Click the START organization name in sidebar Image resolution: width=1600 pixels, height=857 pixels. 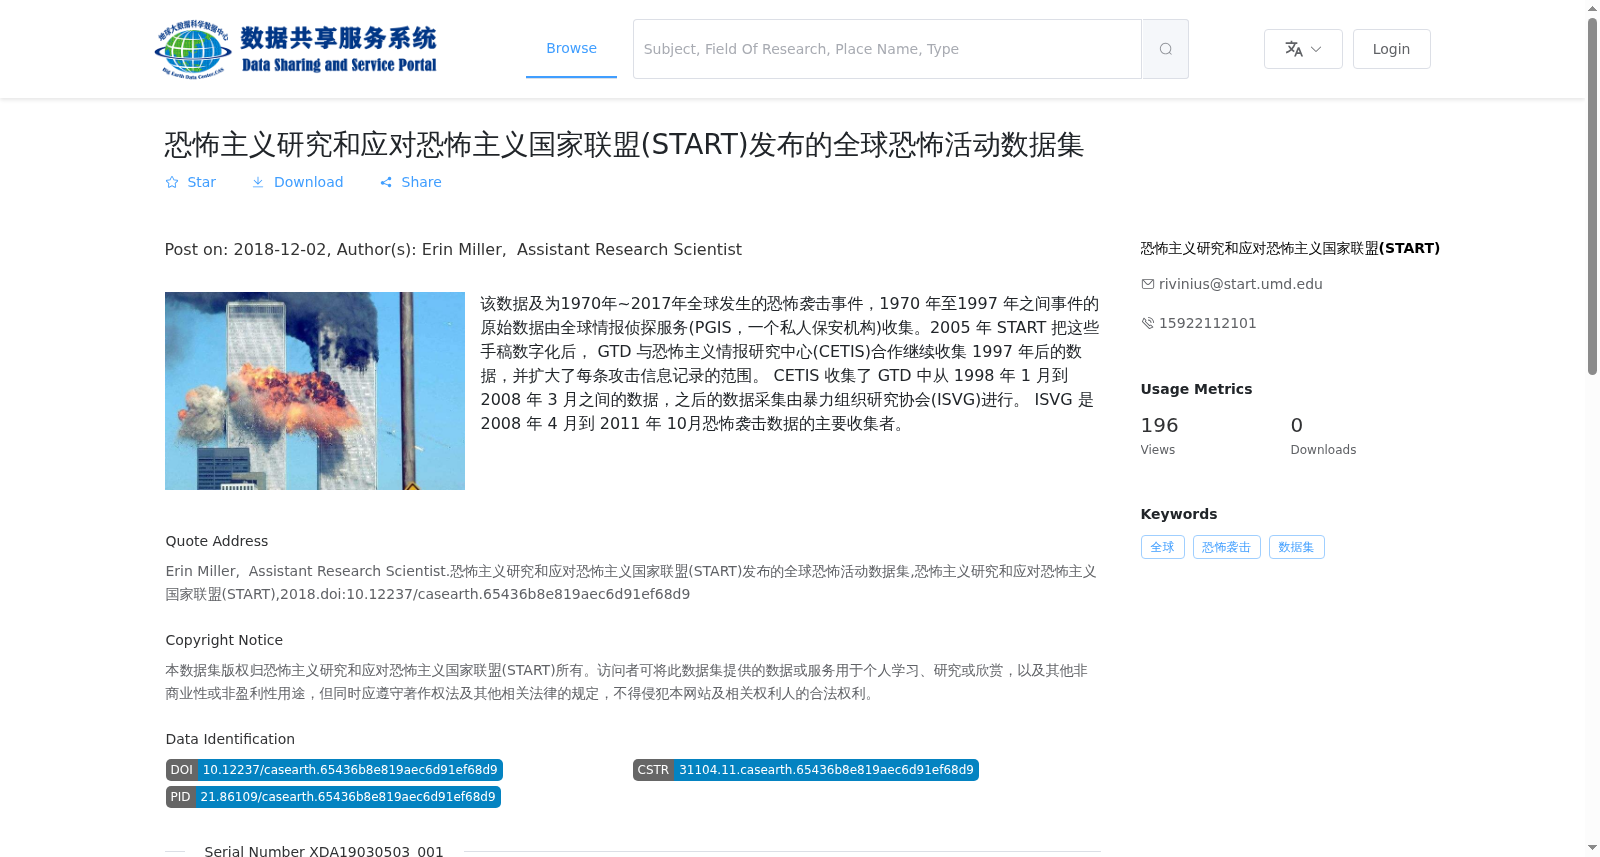[x=1290, y=248]
